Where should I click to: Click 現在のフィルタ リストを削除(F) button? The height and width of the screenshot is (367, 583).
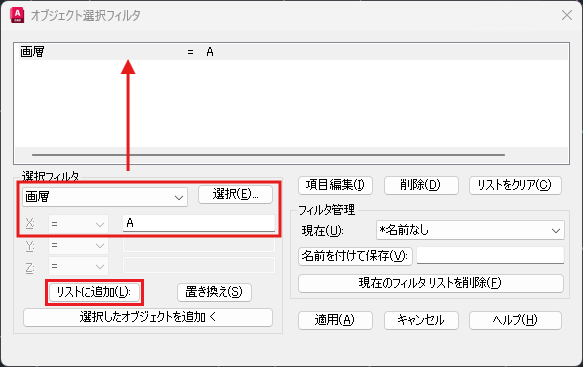tap(431, 283)
